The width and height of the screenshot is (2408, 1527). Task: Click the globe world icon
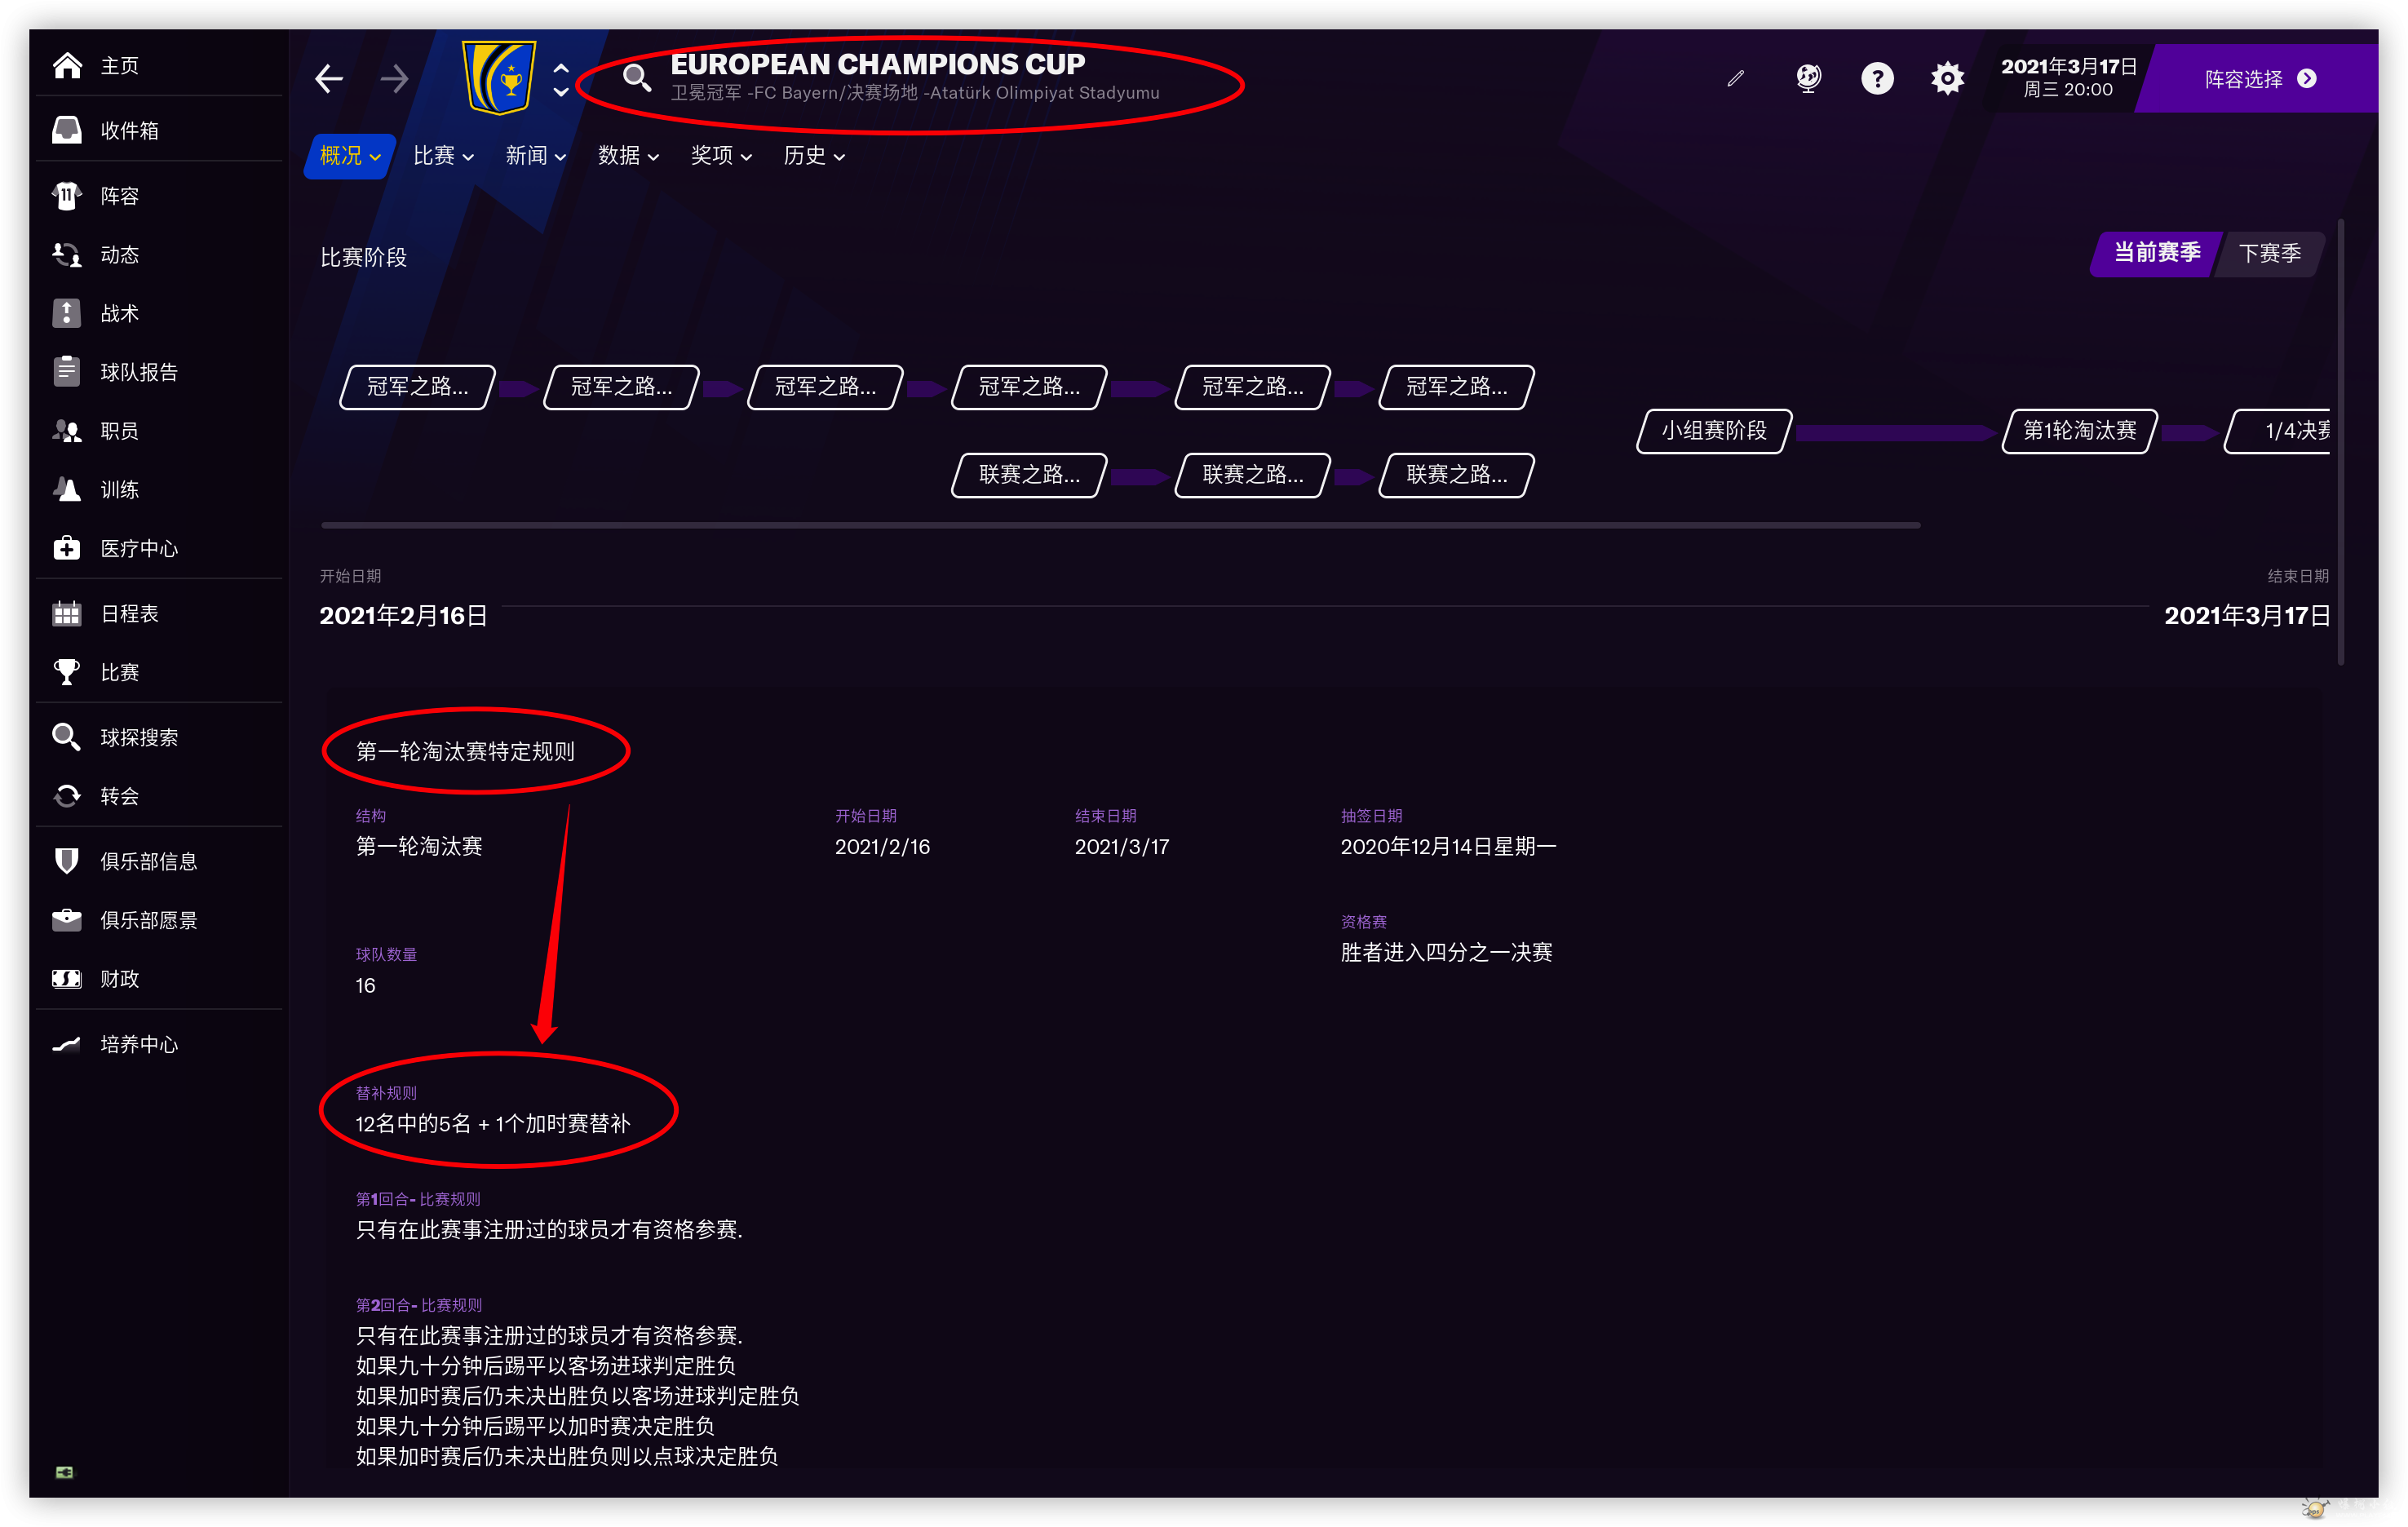tap(1808, 78)
